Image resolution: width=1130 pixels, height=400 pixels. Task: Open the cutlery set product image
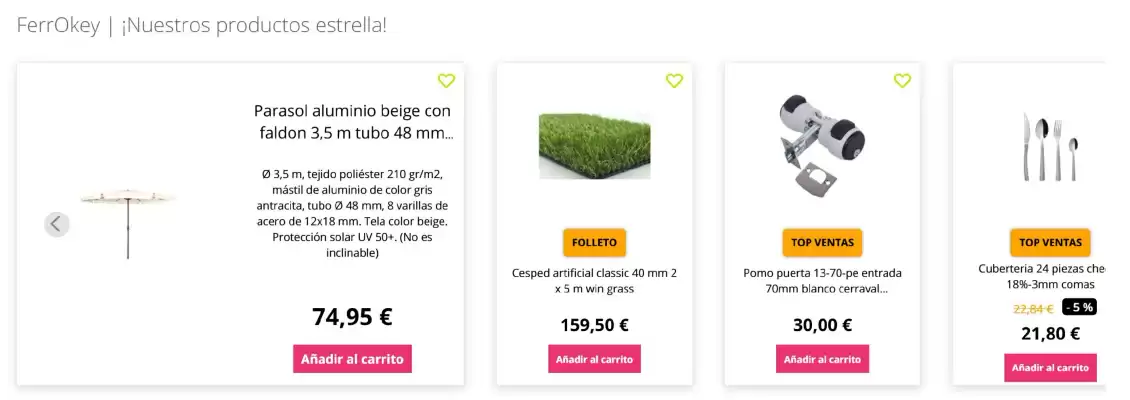click(1050, 147)
